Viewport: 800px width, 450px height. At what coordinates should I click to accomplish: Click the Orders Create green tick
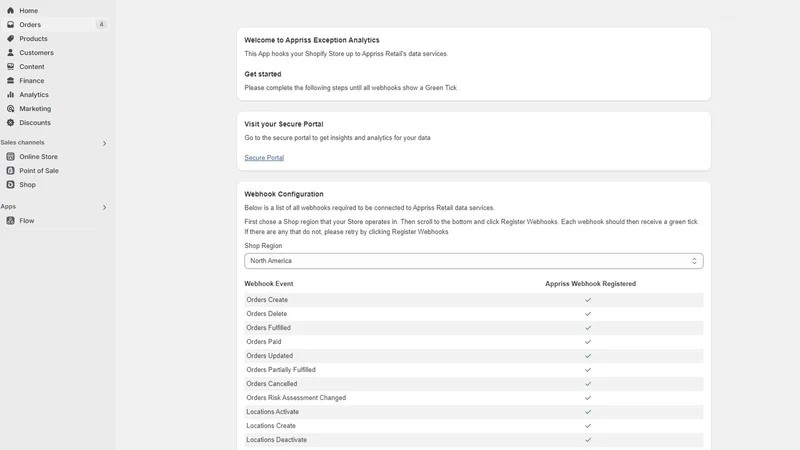588,300
